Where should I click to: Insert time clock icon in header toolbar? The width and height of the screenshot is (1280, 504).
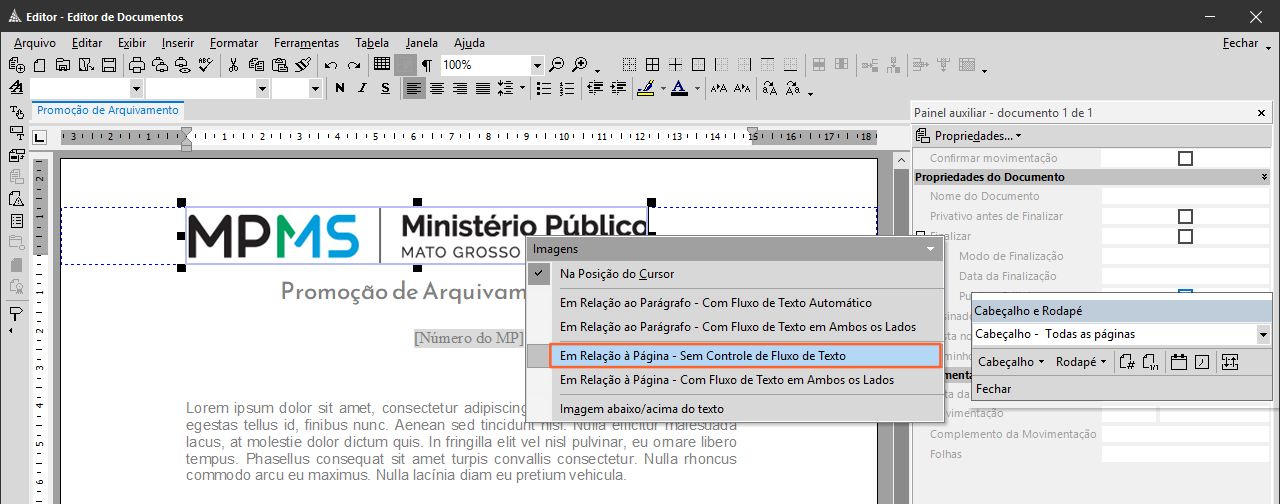tap(1202, 362)
